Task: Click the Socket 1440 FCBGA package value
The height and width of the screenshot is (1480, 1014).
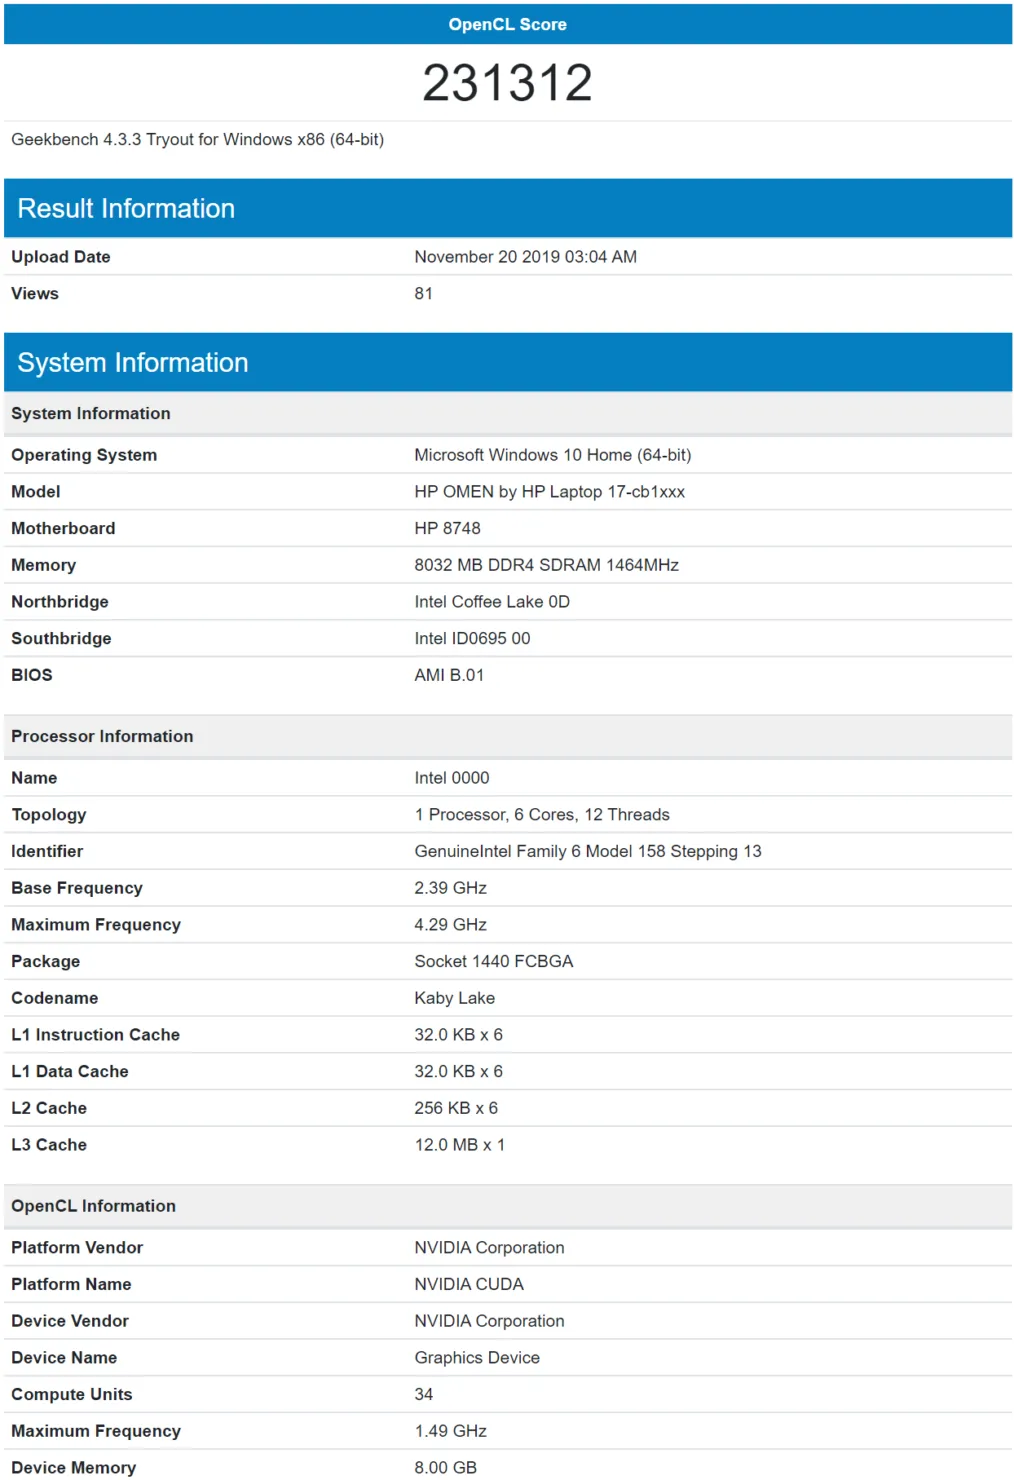Action: 493,961
